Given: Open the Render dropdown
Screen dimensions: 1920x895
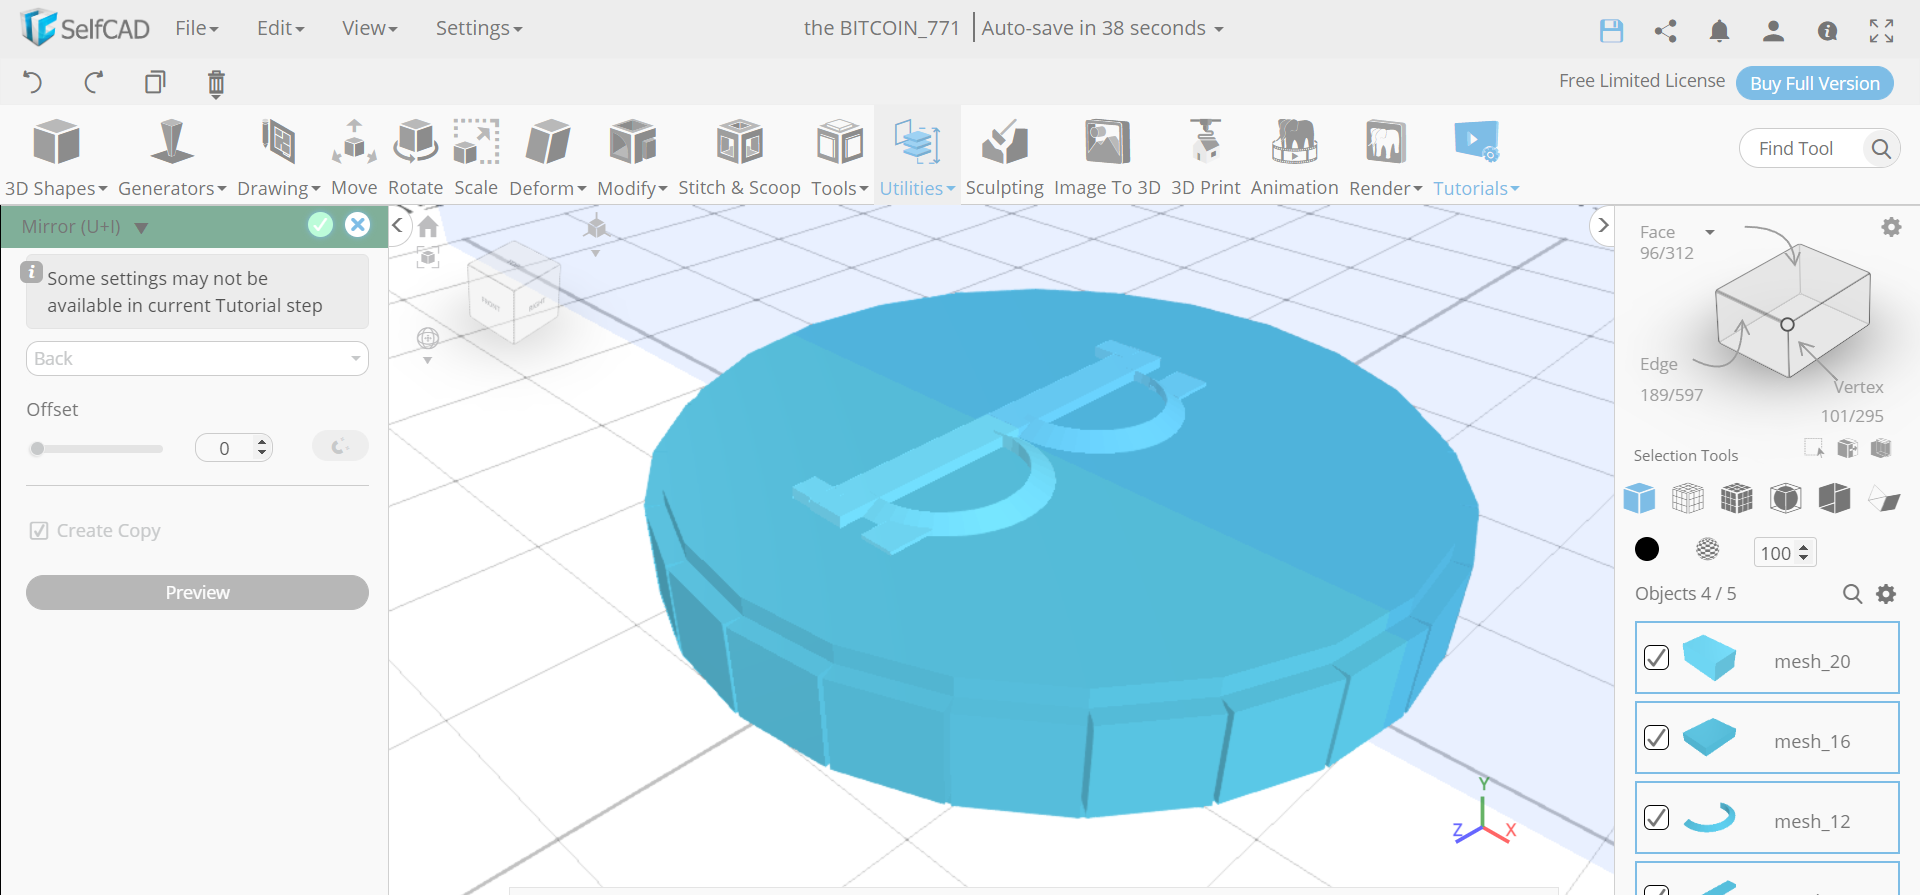Looking at the screenshot, I should pyautogui.click(x=1385, y=157).
